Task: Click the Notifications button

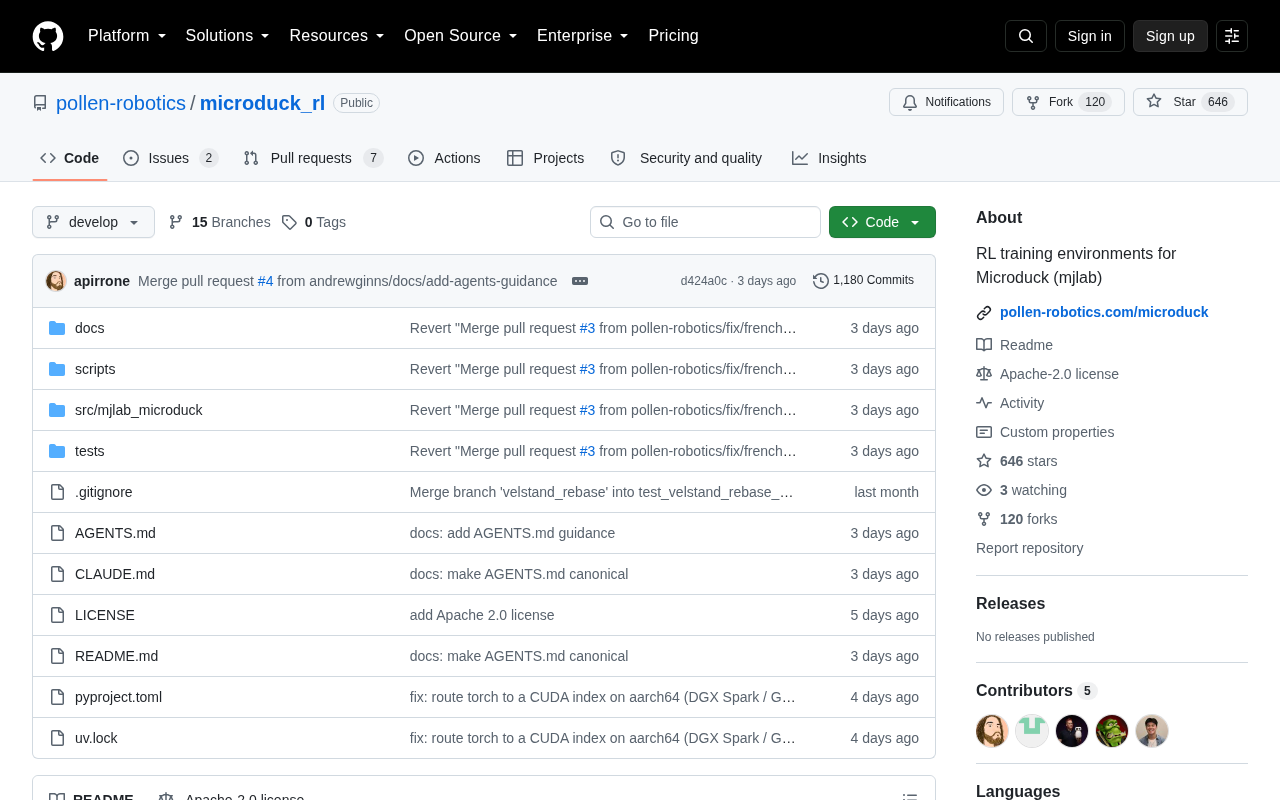Action: [x=946, y=102]
